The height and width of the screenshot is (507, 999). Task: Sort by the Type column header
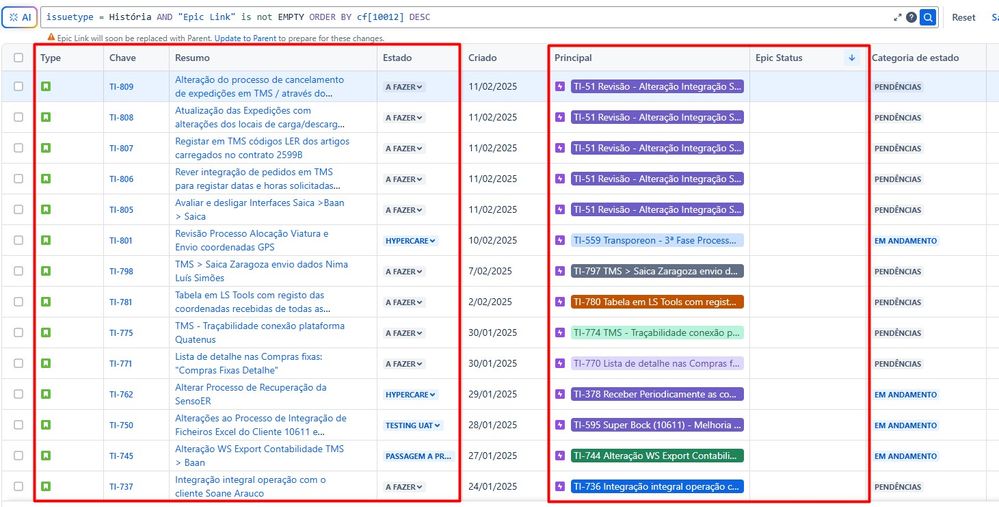(50, 57)
